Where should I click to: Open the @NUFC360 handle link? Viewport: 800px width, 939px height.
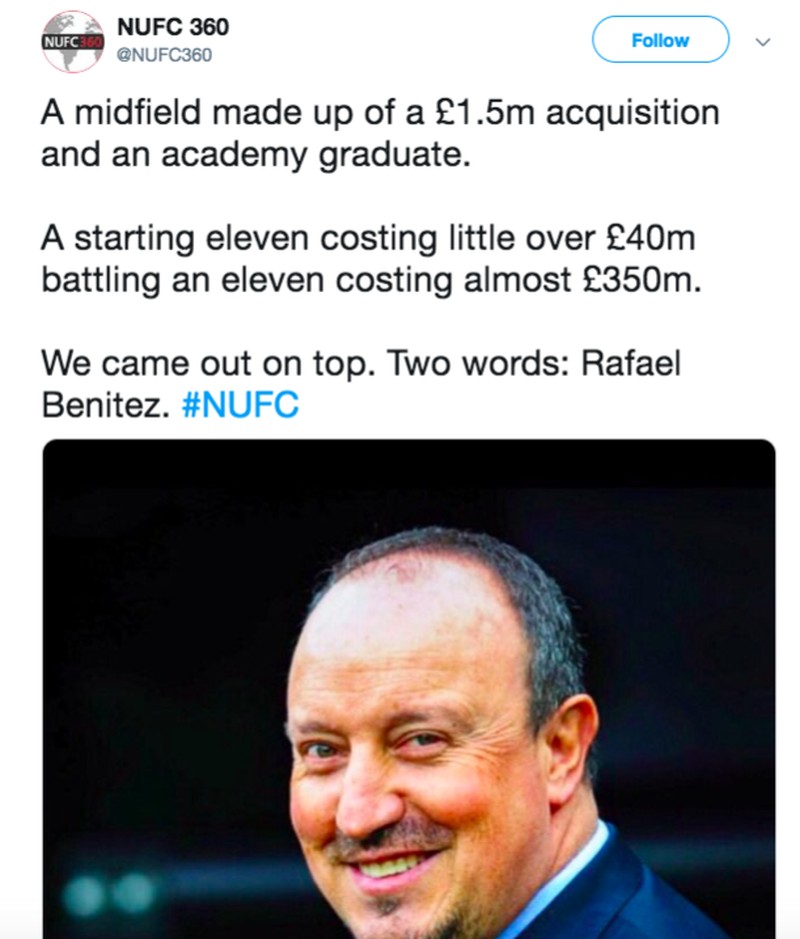[x=165, y=56]
